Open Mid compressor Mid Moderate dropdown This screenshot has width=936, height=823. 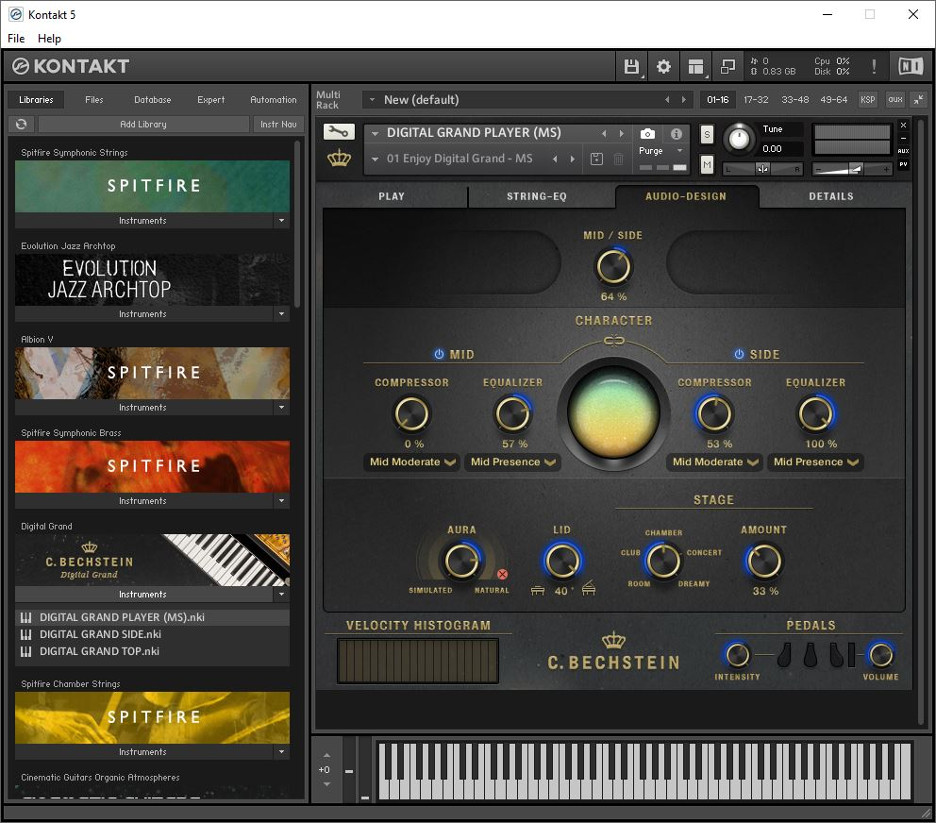tap(412, 462)
